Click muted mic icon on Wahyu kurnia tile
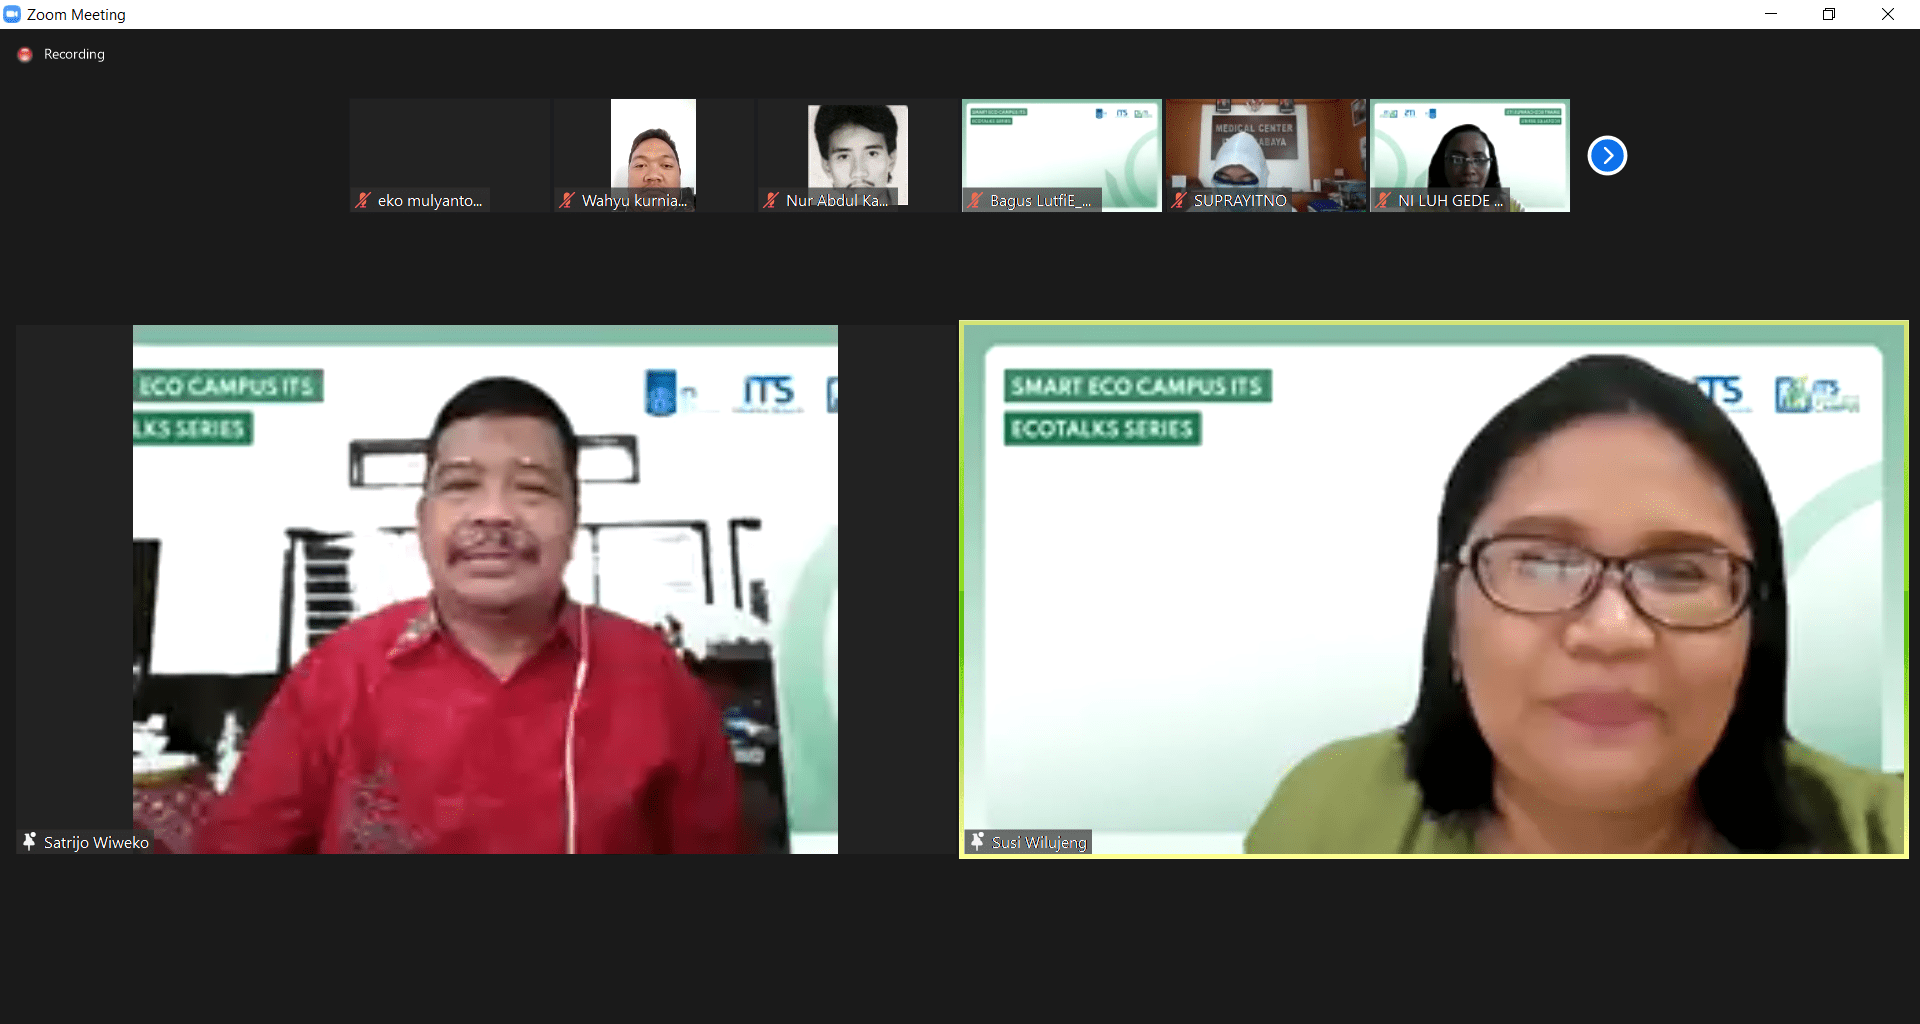Image resolution: width=1920 pixels, height=1024 pixels. click(567, 201)
